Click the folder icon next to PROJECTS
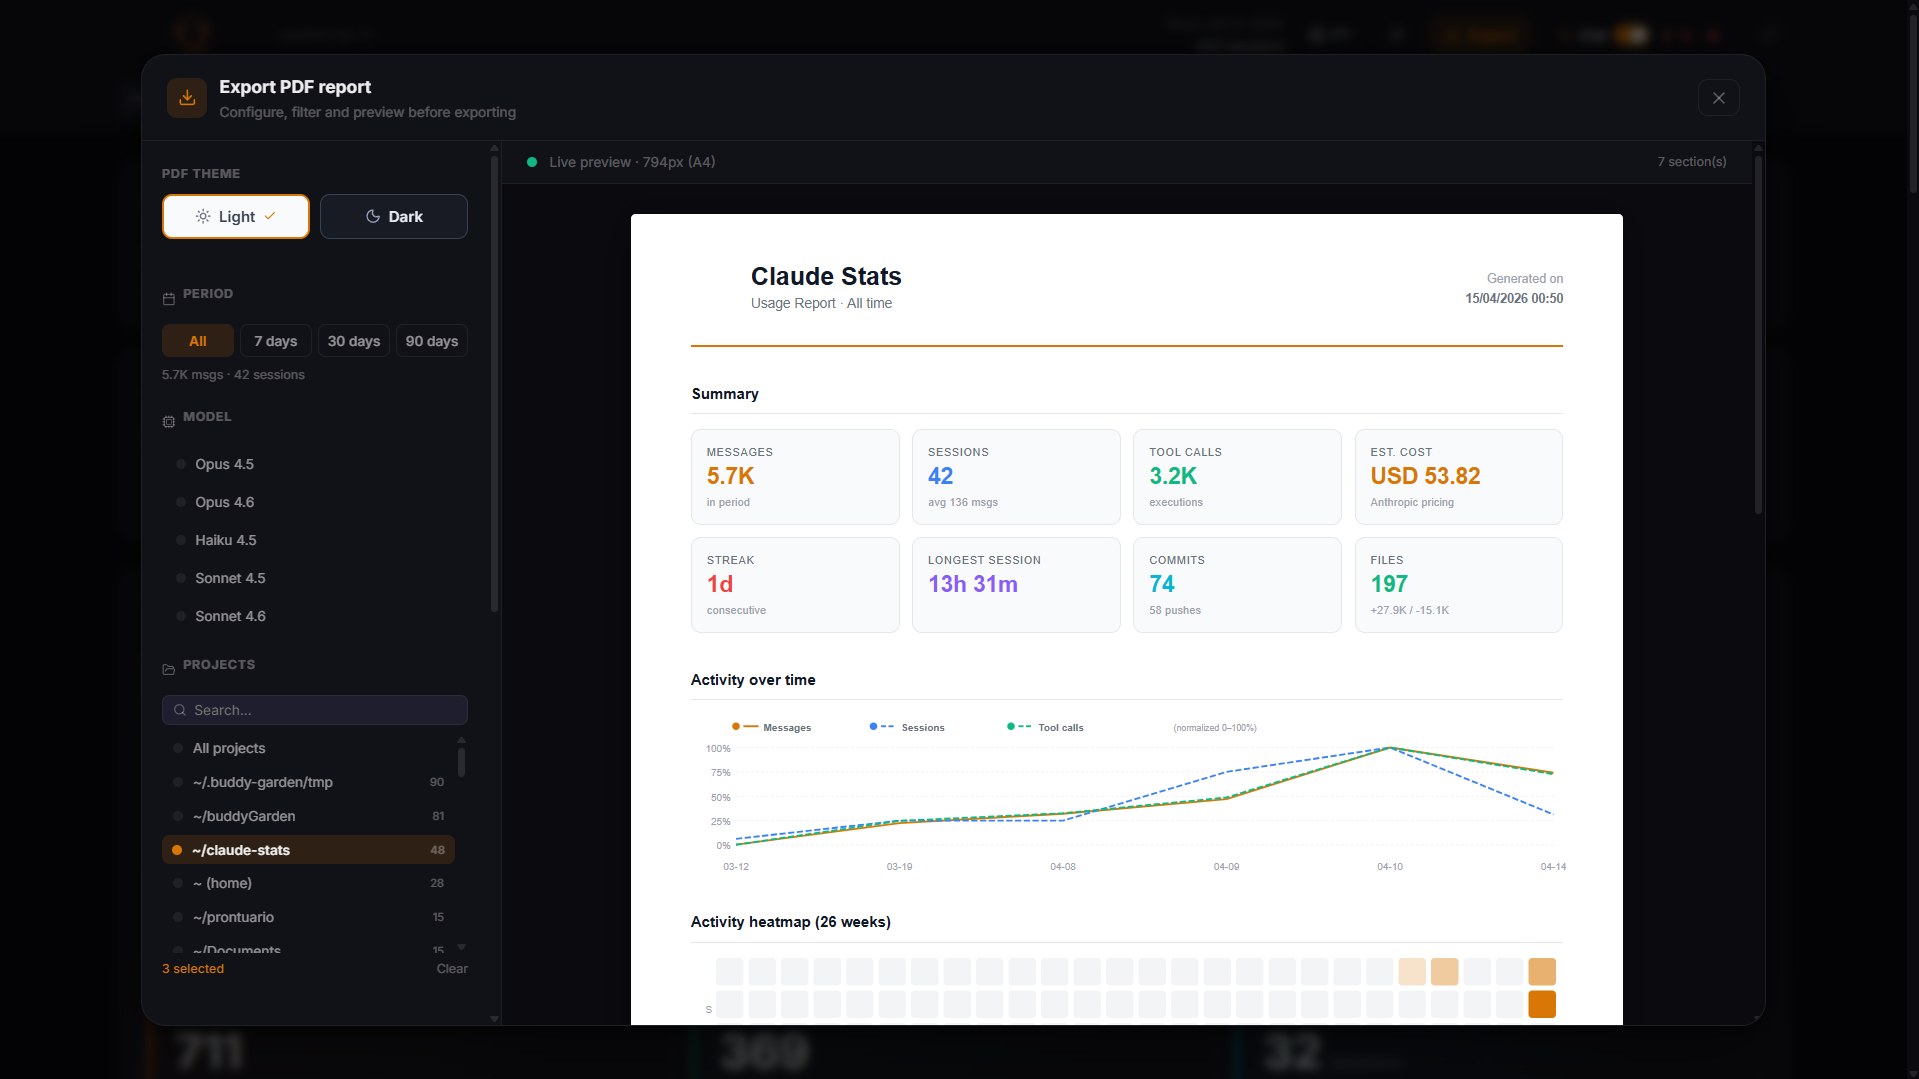Screen dimensions: 1919x1079 pos(168,668)
